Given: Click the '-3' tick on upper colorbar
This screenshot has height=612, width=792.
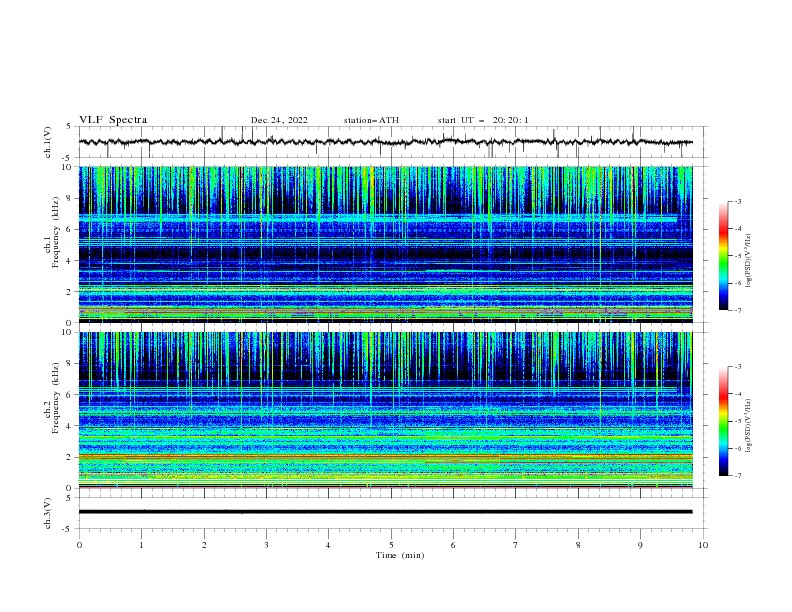Looking at the screenshot, I should [x=737, y=201].
